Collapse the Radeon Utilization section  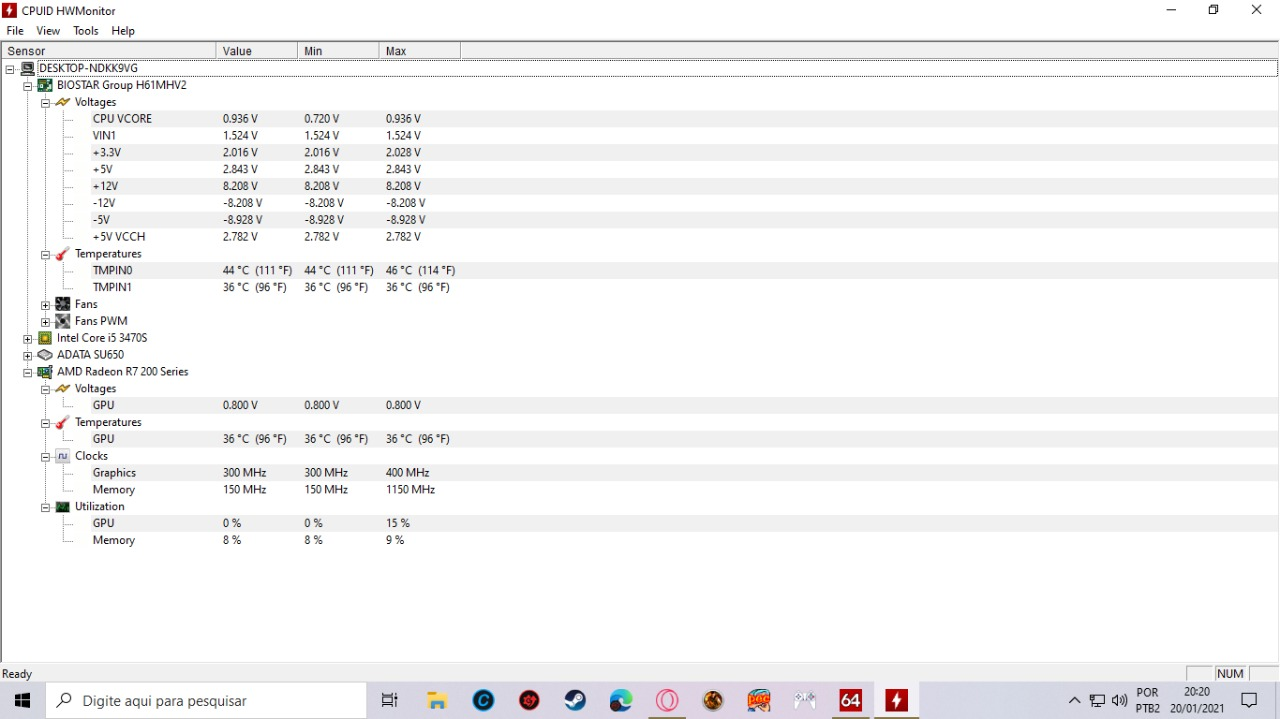(46, 508)
